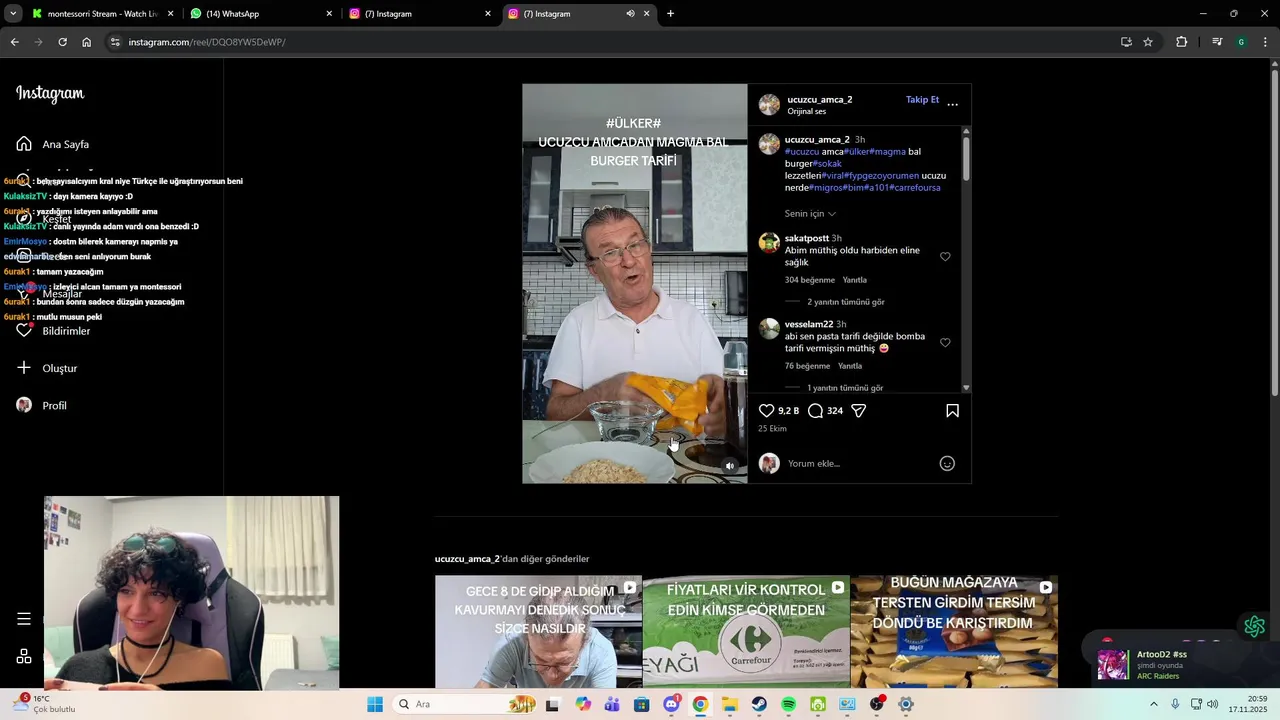Show the 1 reply under vesselam22's comment
Viewport: 1280px width, 720px height.
tap(845, 388)
